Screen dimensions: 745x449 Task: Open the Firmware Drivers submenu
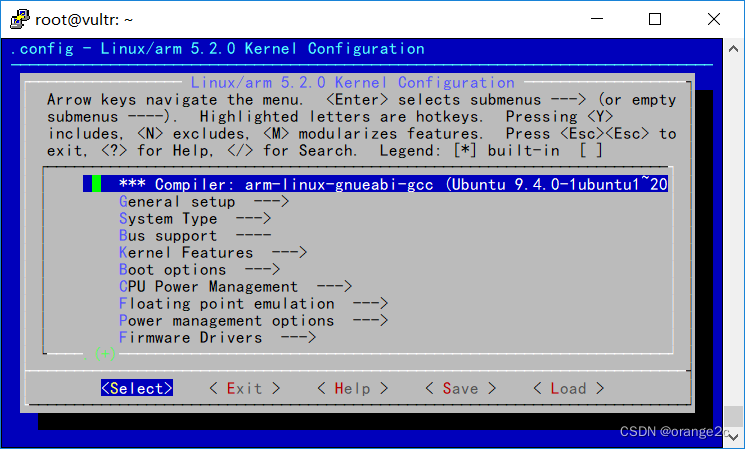[217, 337]
